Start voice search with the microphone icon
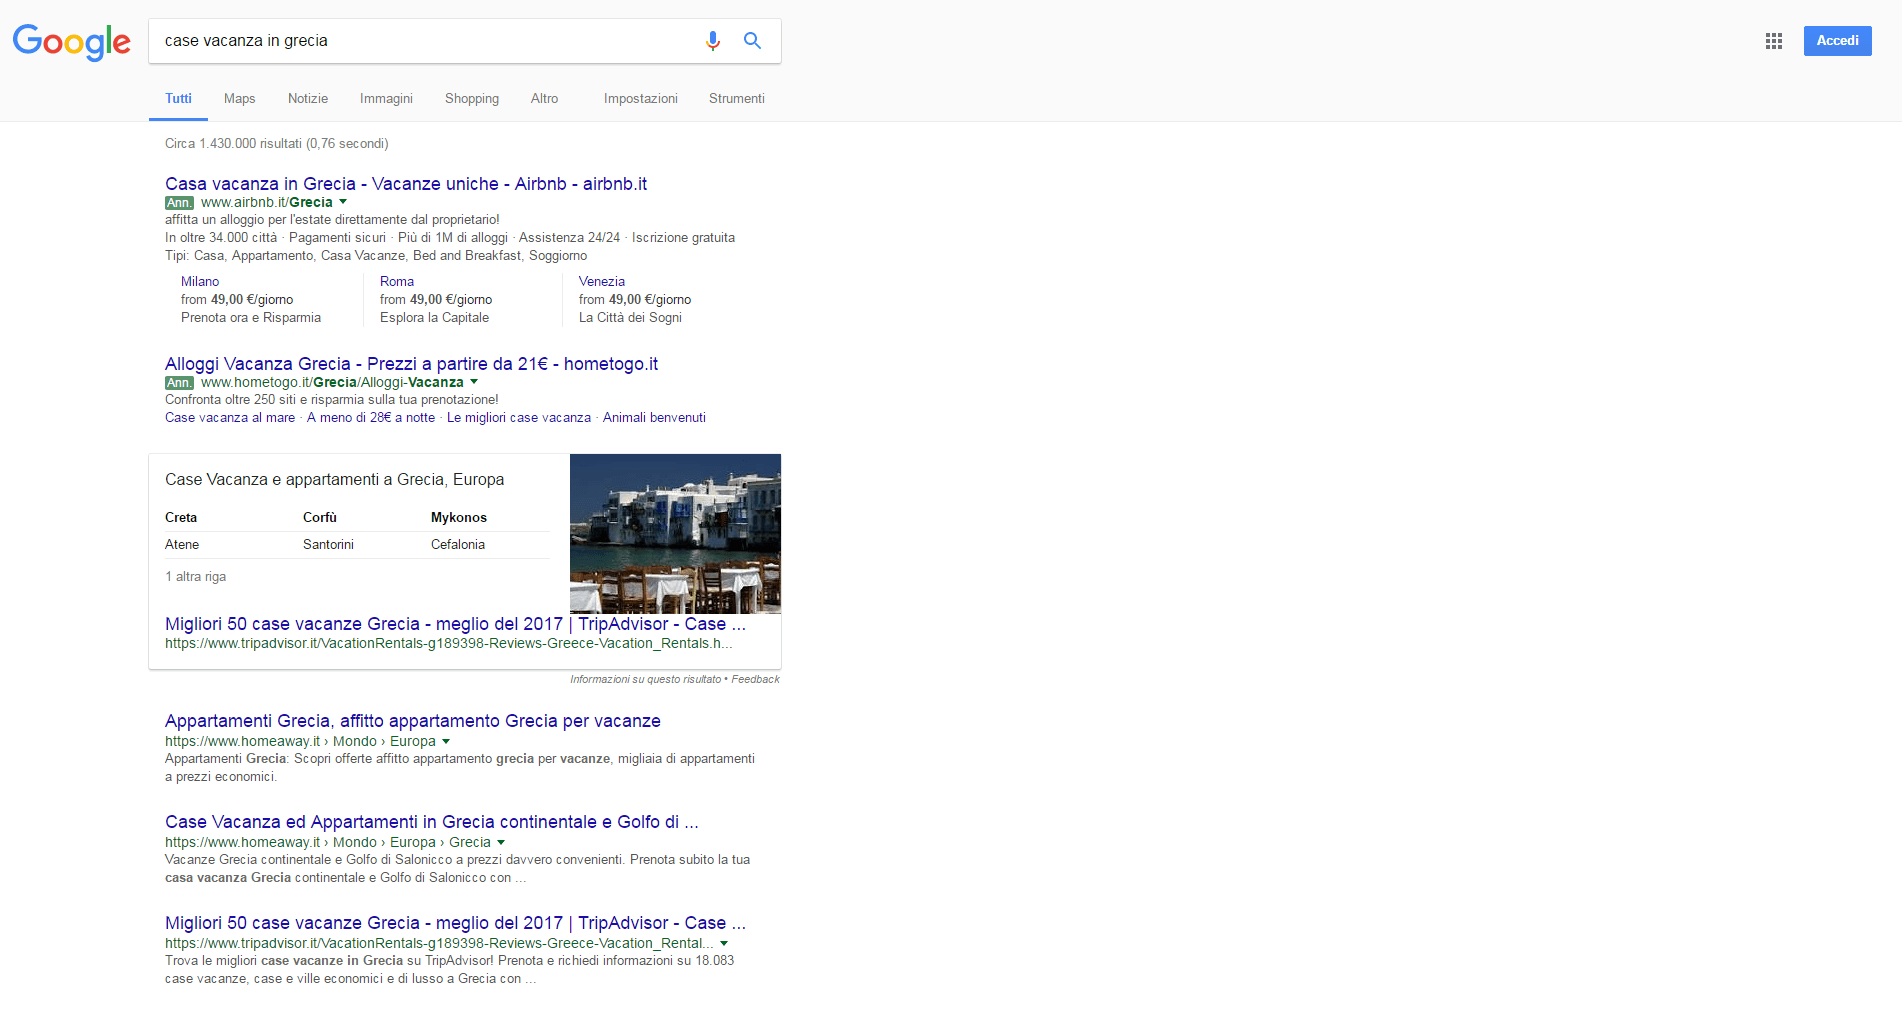 (712, 41)
